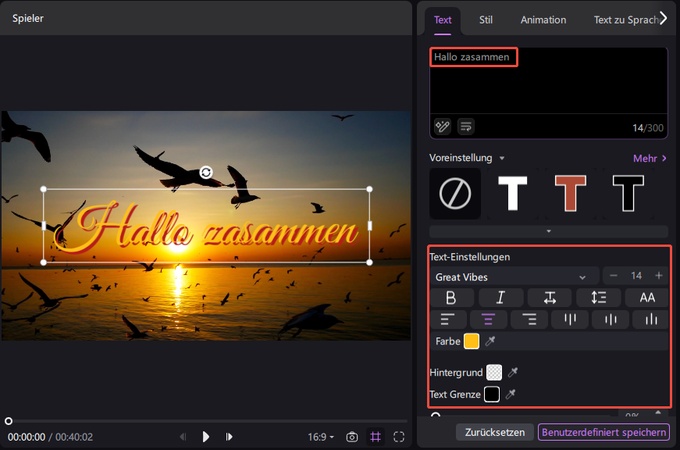Open the black Text Grenze swatch

click(x=492, y=394)
